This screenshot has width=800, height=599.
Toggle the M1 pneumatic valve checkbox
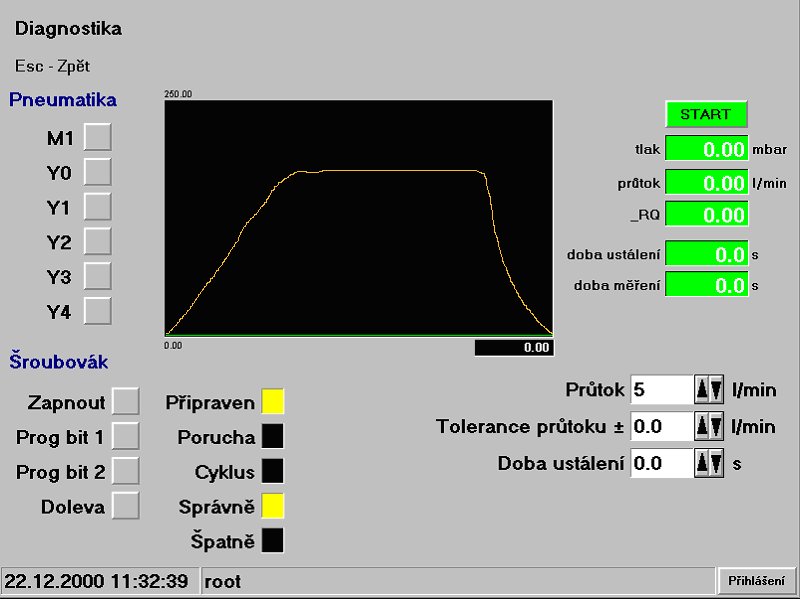97,138
